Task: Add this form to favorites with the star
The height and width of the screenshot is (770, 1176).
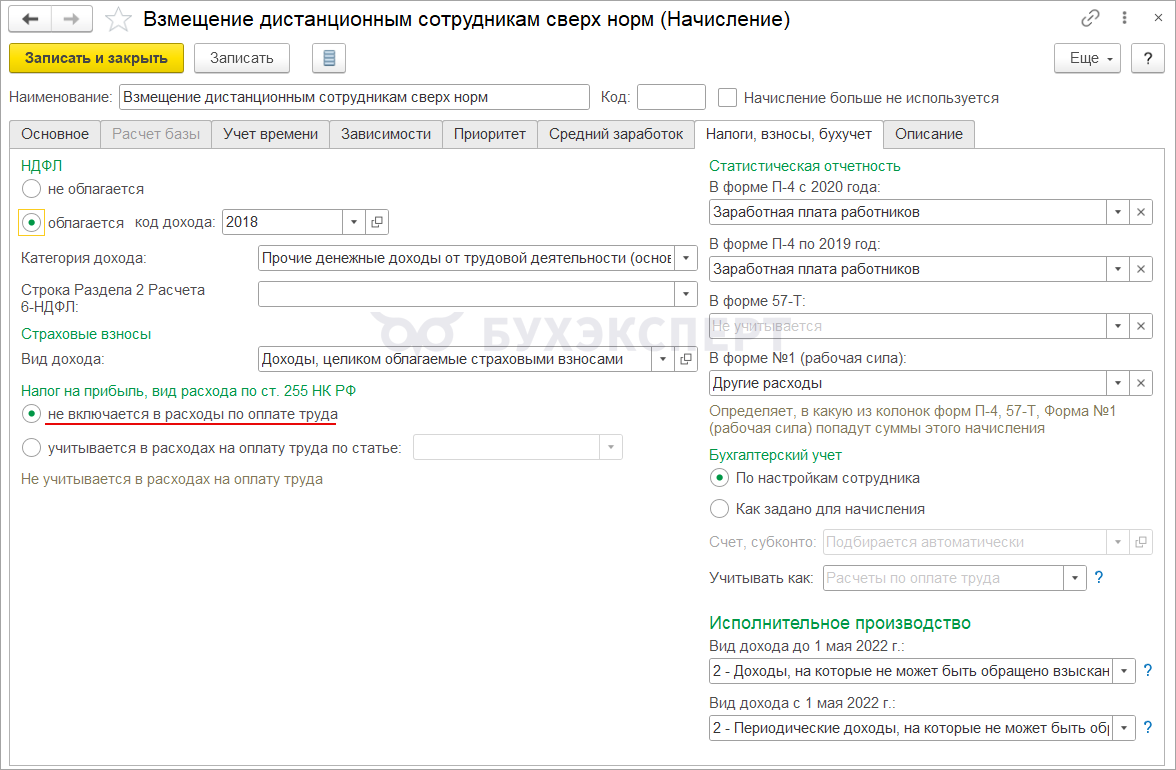Action: pos(118,19)
